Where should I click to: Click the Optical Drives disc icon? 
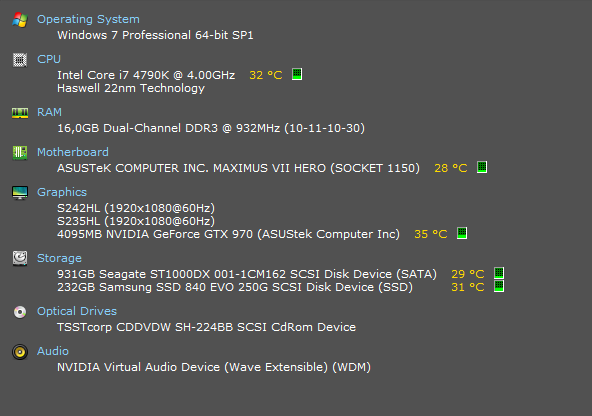tap(20, 312)
